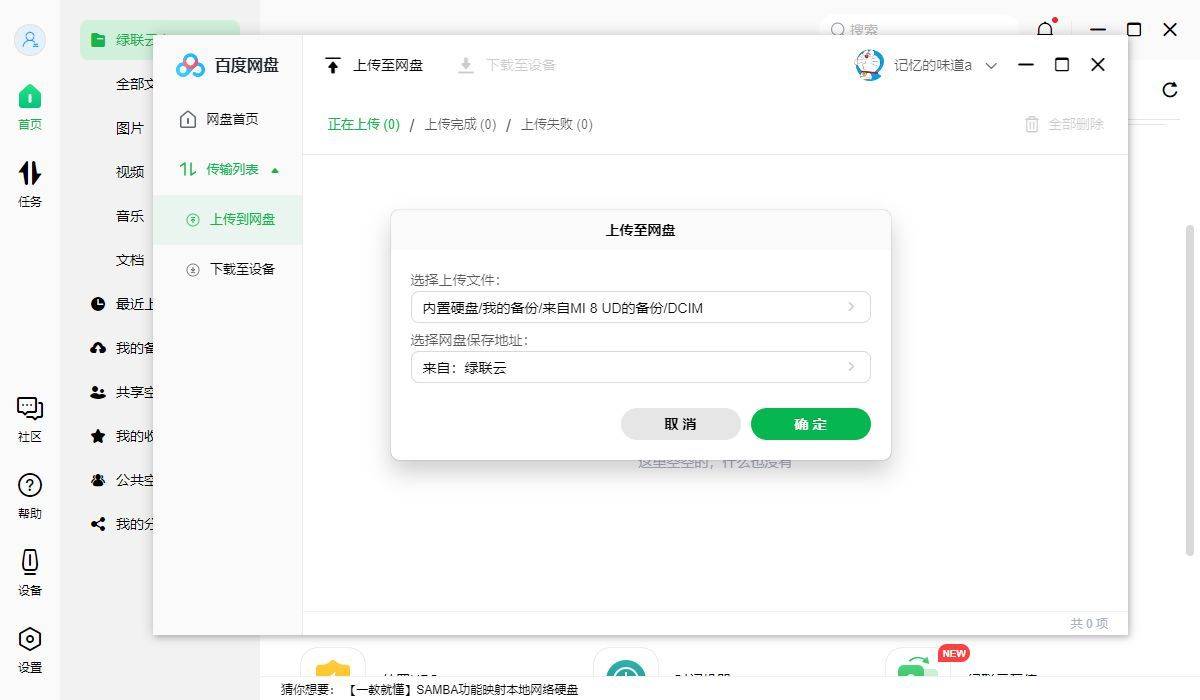
Task: Click the refresh icon in background window
Action: [1170, 90]
